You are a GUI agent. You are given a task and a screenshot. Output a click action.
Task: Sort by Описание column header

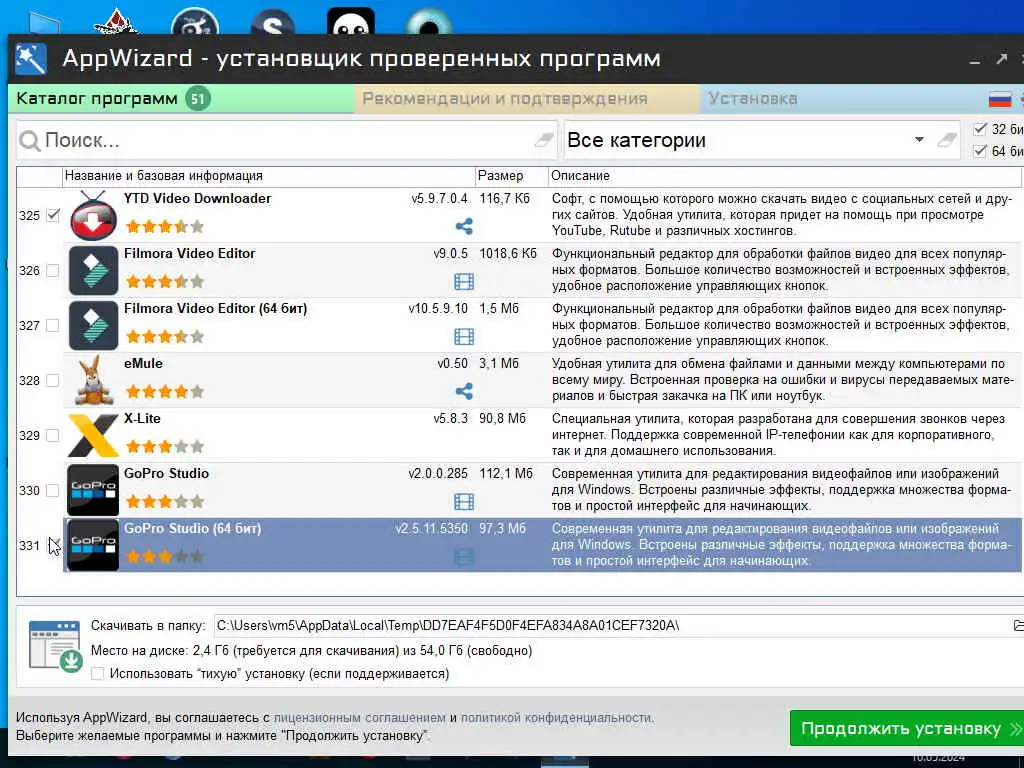(786, 176)
